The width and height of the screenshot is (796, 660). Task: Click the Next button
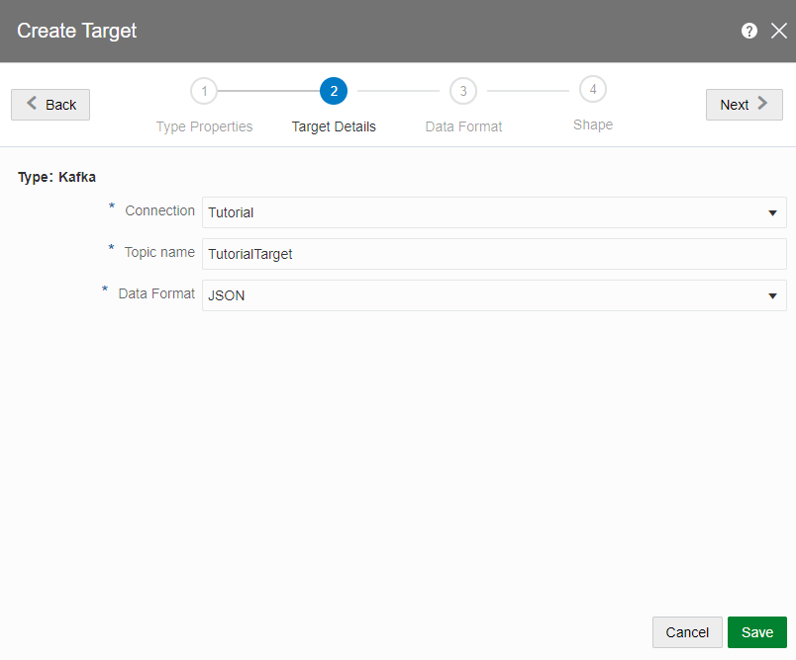tap(744, 104)
